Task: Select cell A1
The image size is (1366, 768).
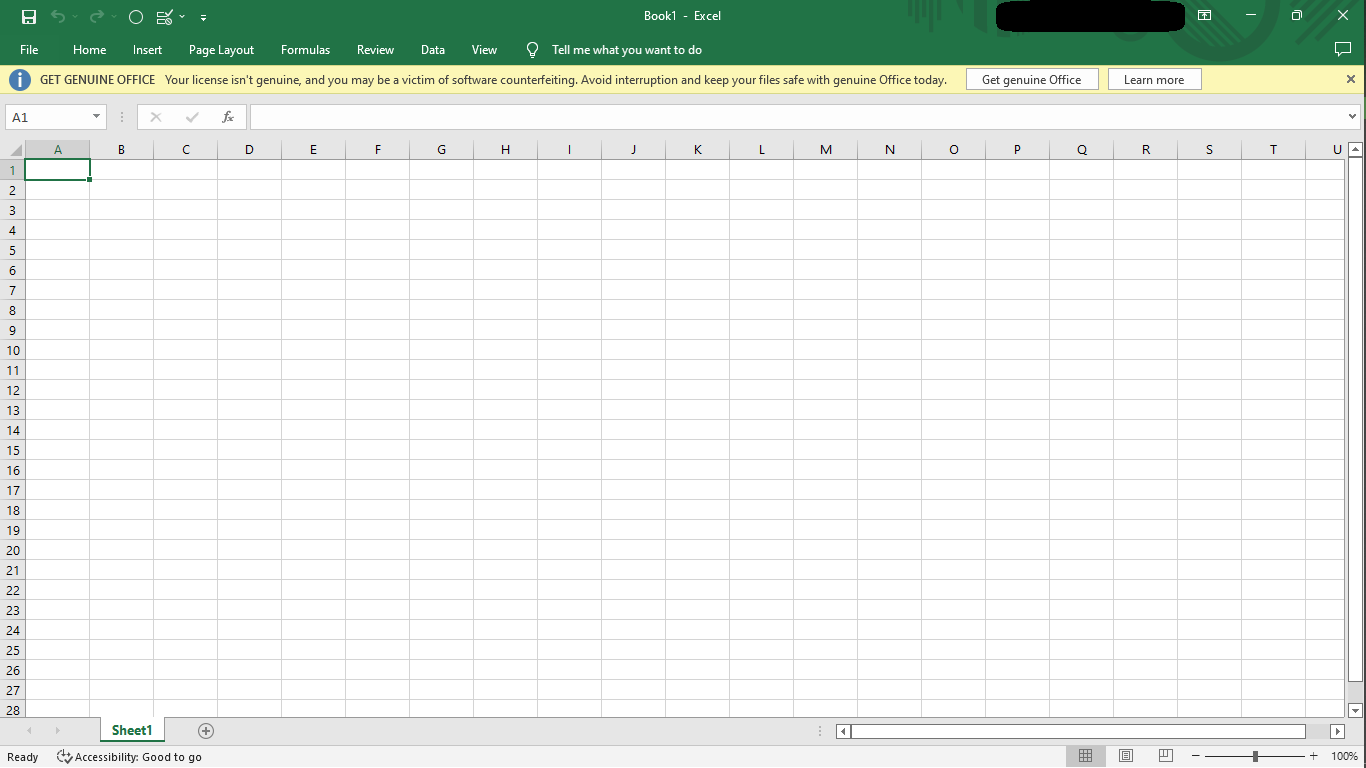Action: tap(57, 170)
